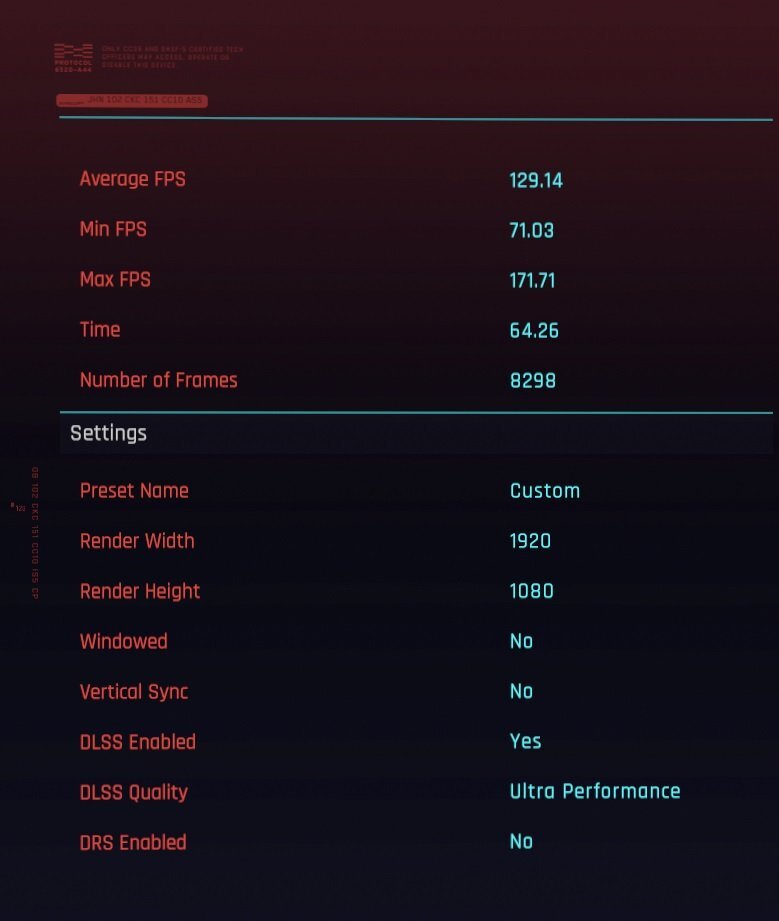779x921 pixels.
Task: Click the Protocol logo icon at top
Action: (x=73, y=58)
